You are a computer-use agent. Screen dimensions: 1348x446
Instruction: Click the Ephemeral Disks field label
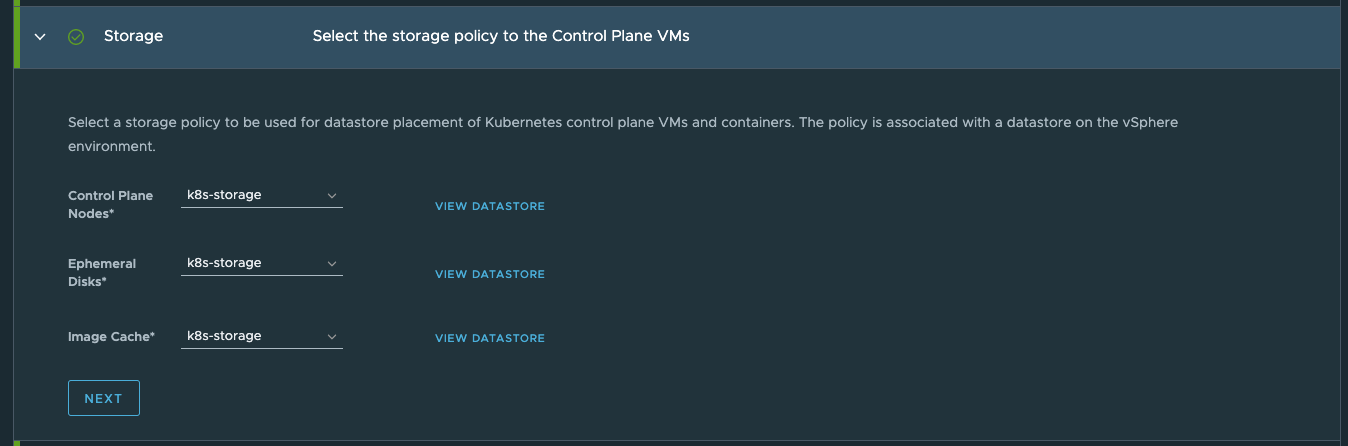tap(102, 272)
